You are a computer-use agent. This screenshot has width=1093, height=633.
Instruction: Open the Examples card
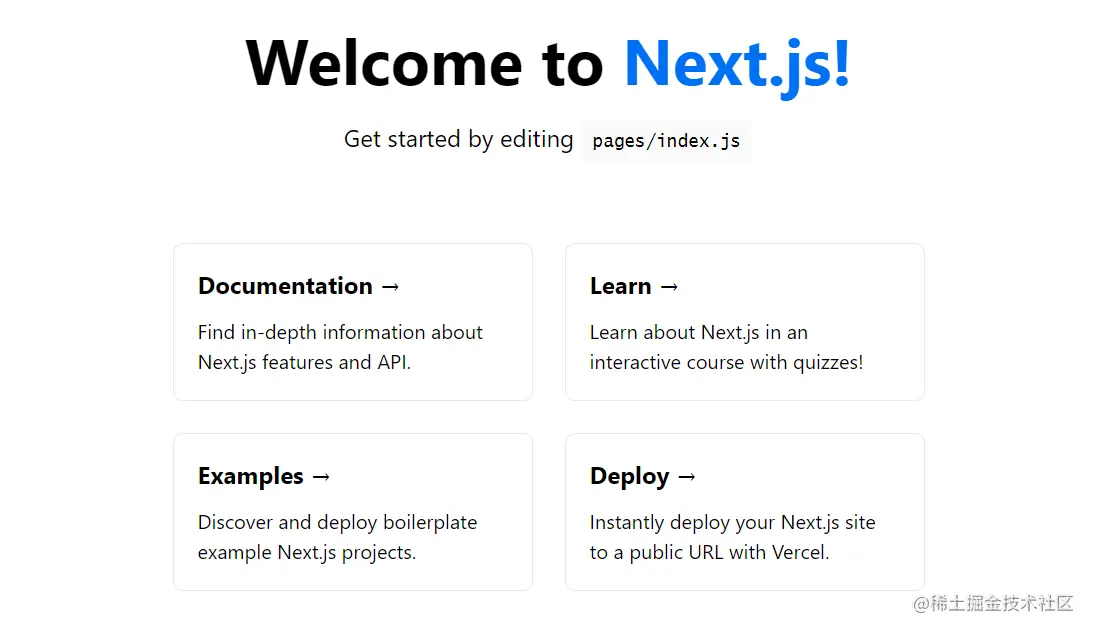tap(353, 512)
